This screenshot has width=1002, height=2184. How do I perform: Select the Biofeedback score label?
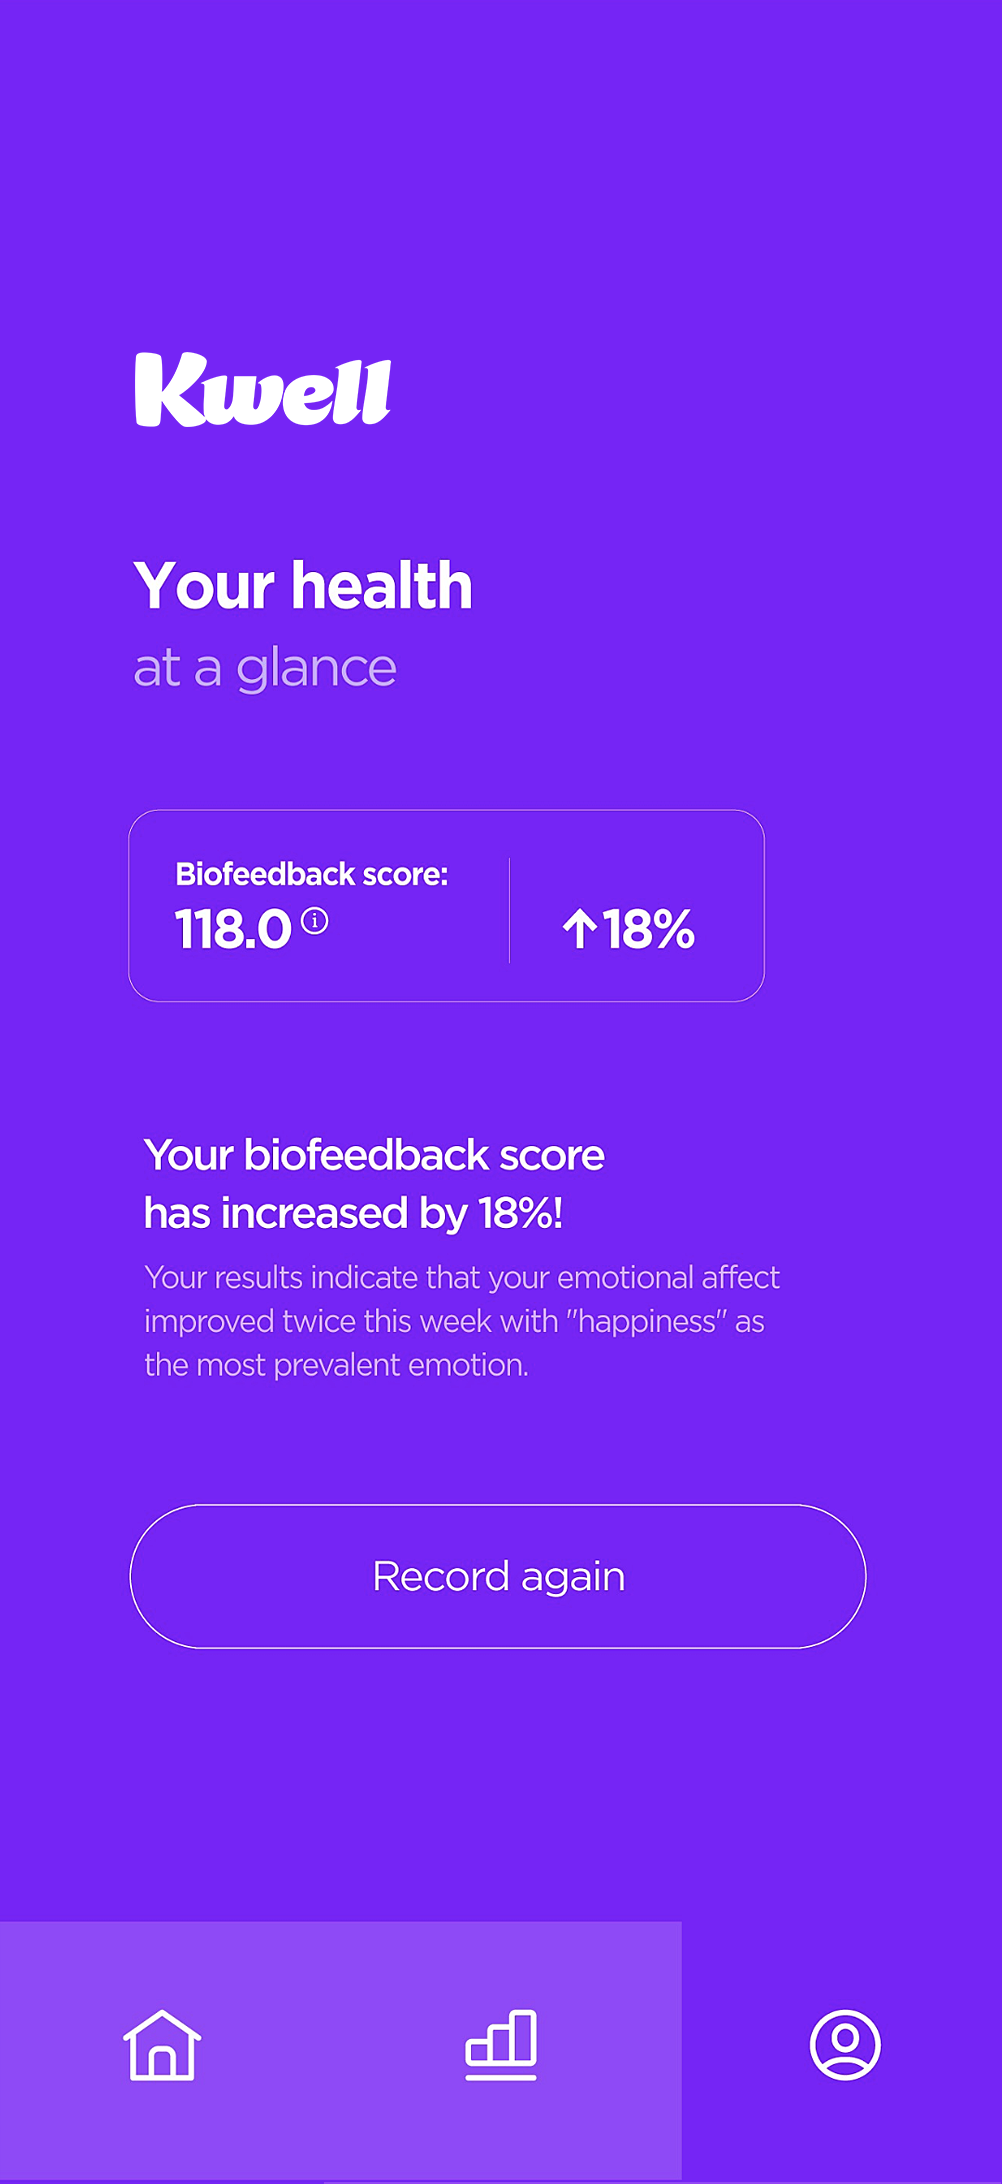click(311, 874)
